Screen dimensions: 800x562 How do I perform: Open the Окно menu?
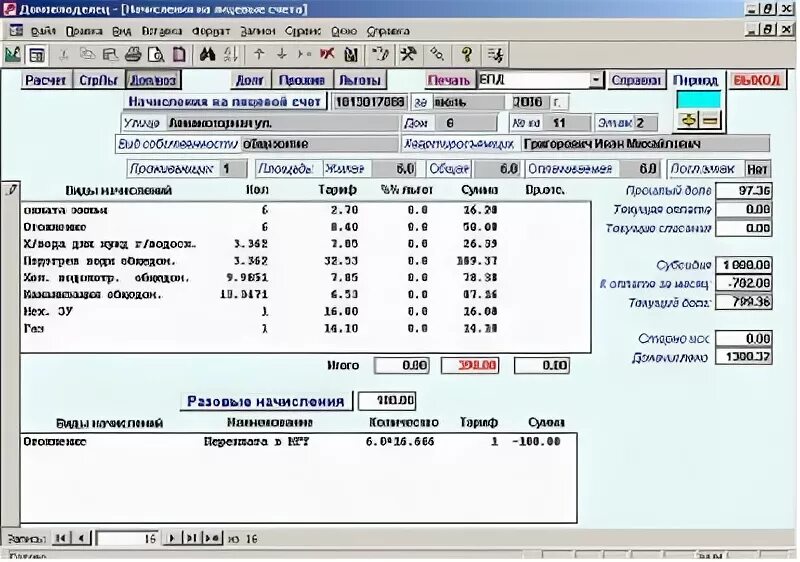coord(344,32)
